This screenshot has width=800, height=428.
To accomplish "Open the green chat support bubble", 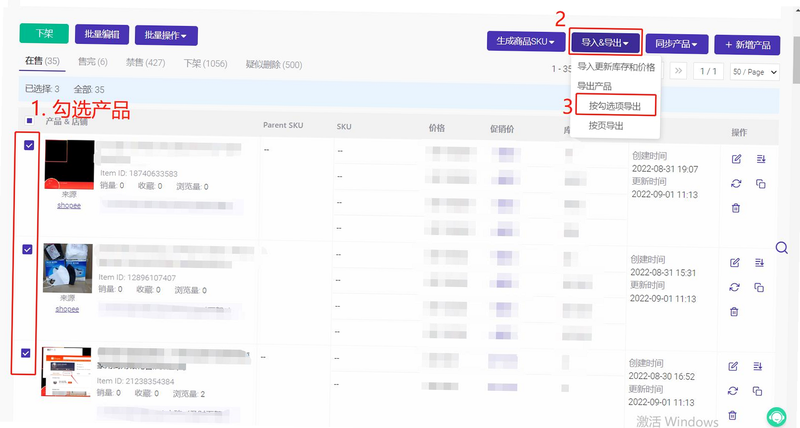I will [x=776, y=417].
